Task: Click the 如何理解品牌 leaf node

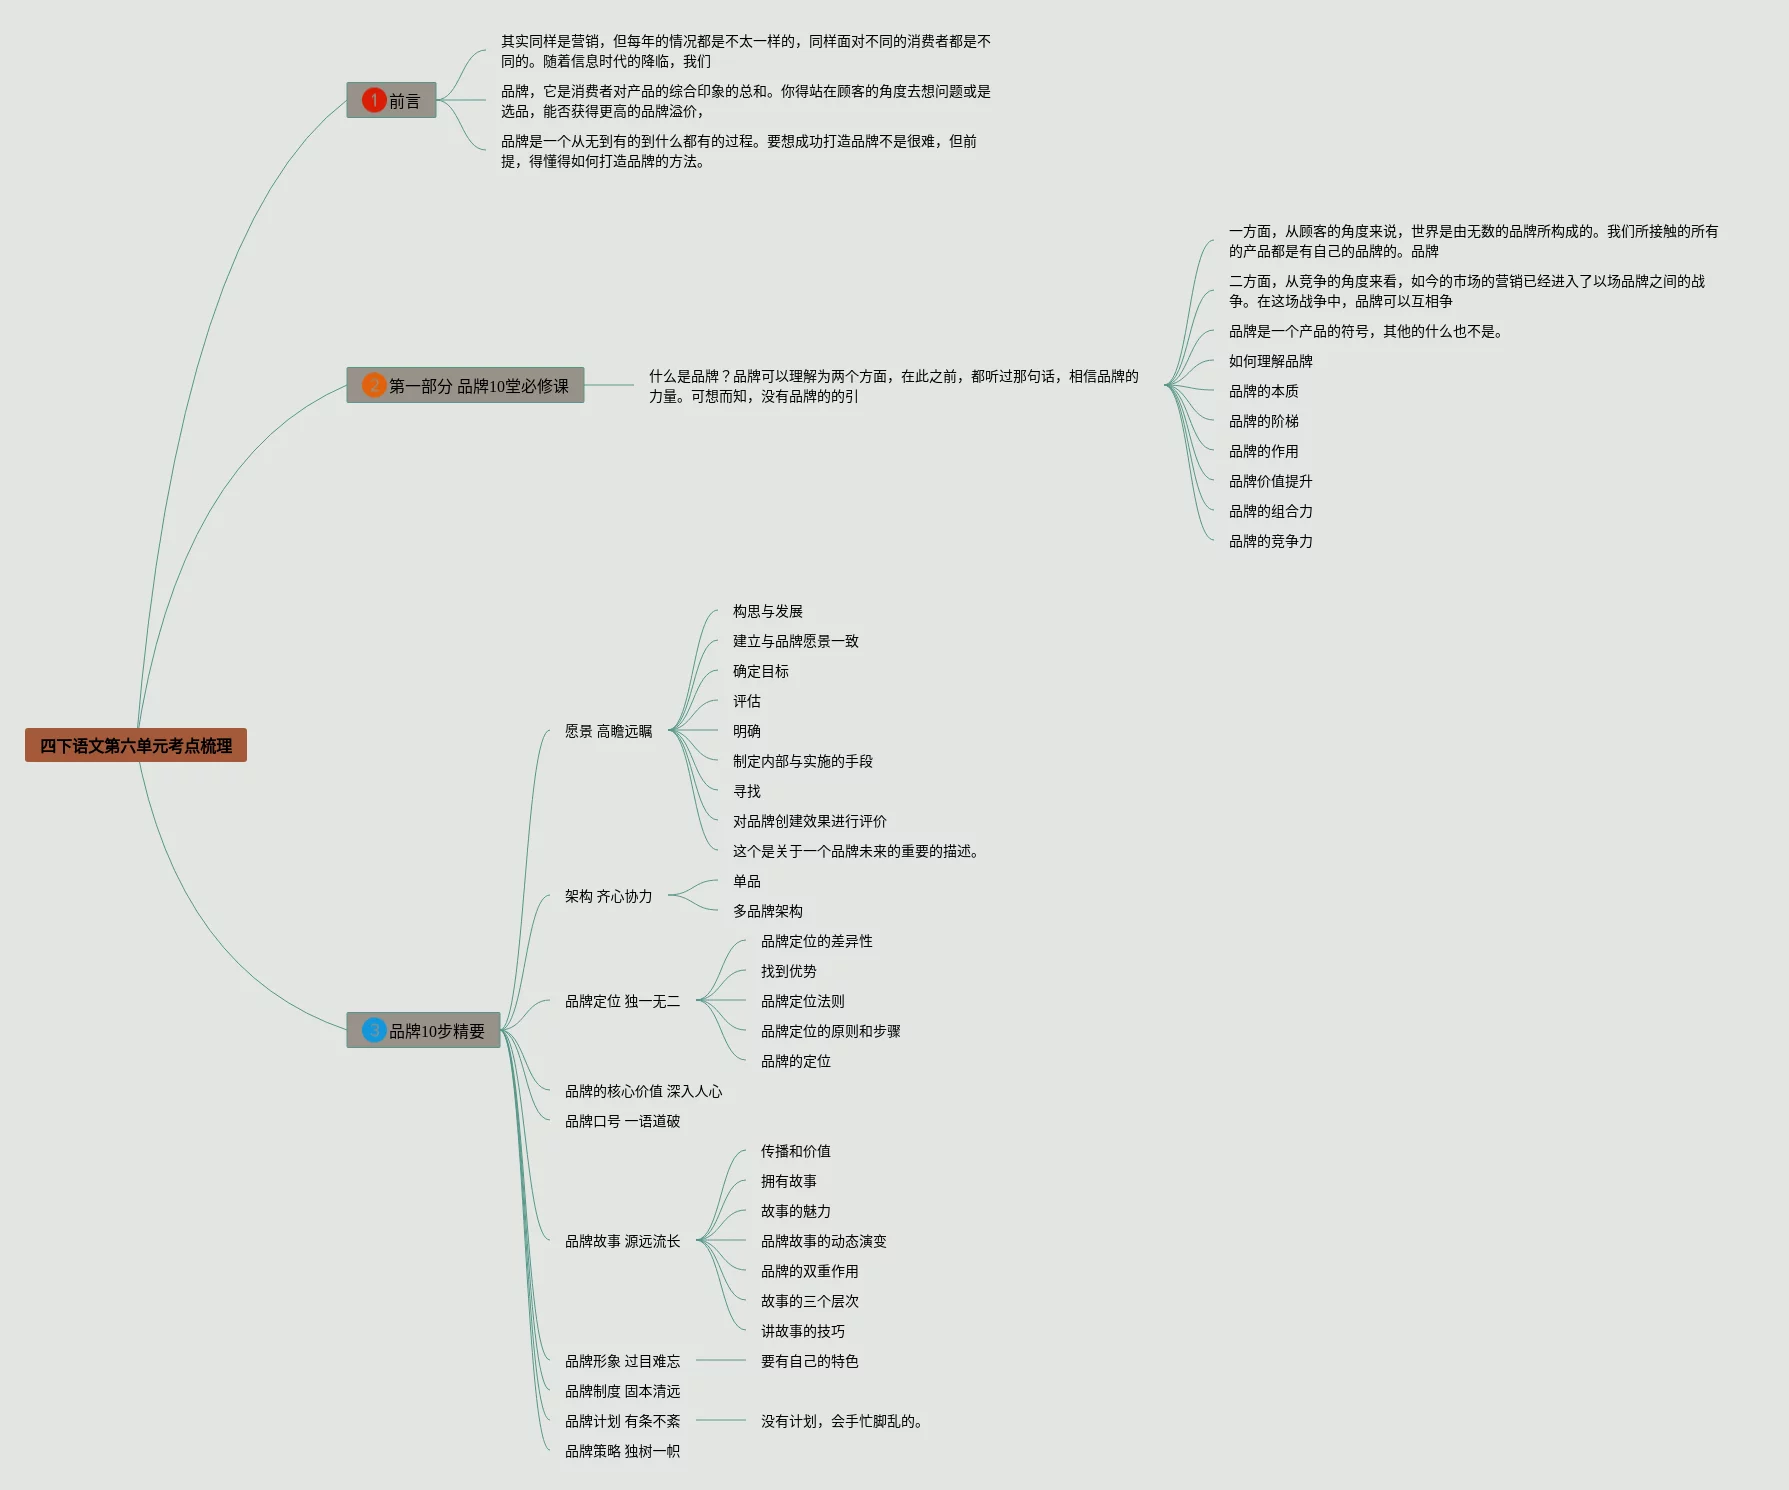Action: pos(1270,361)
